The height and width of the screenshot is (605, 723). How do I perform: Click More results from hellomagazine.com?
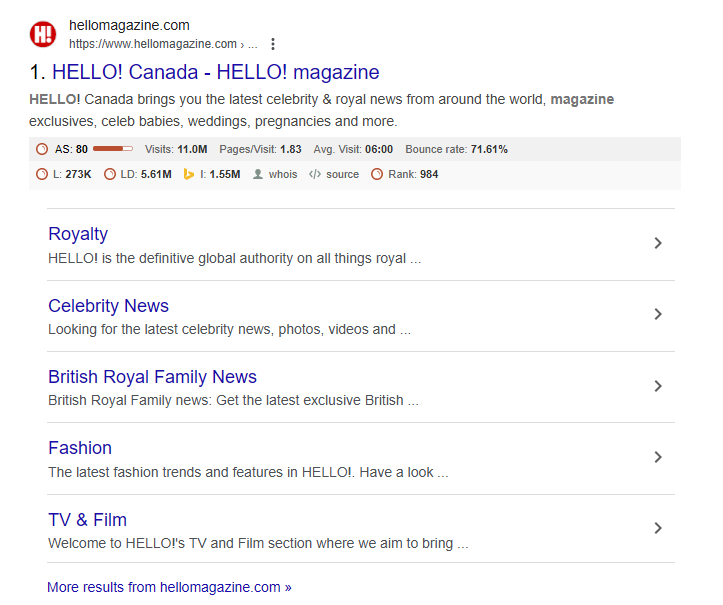pyautogui.click(x=169, y=587)
